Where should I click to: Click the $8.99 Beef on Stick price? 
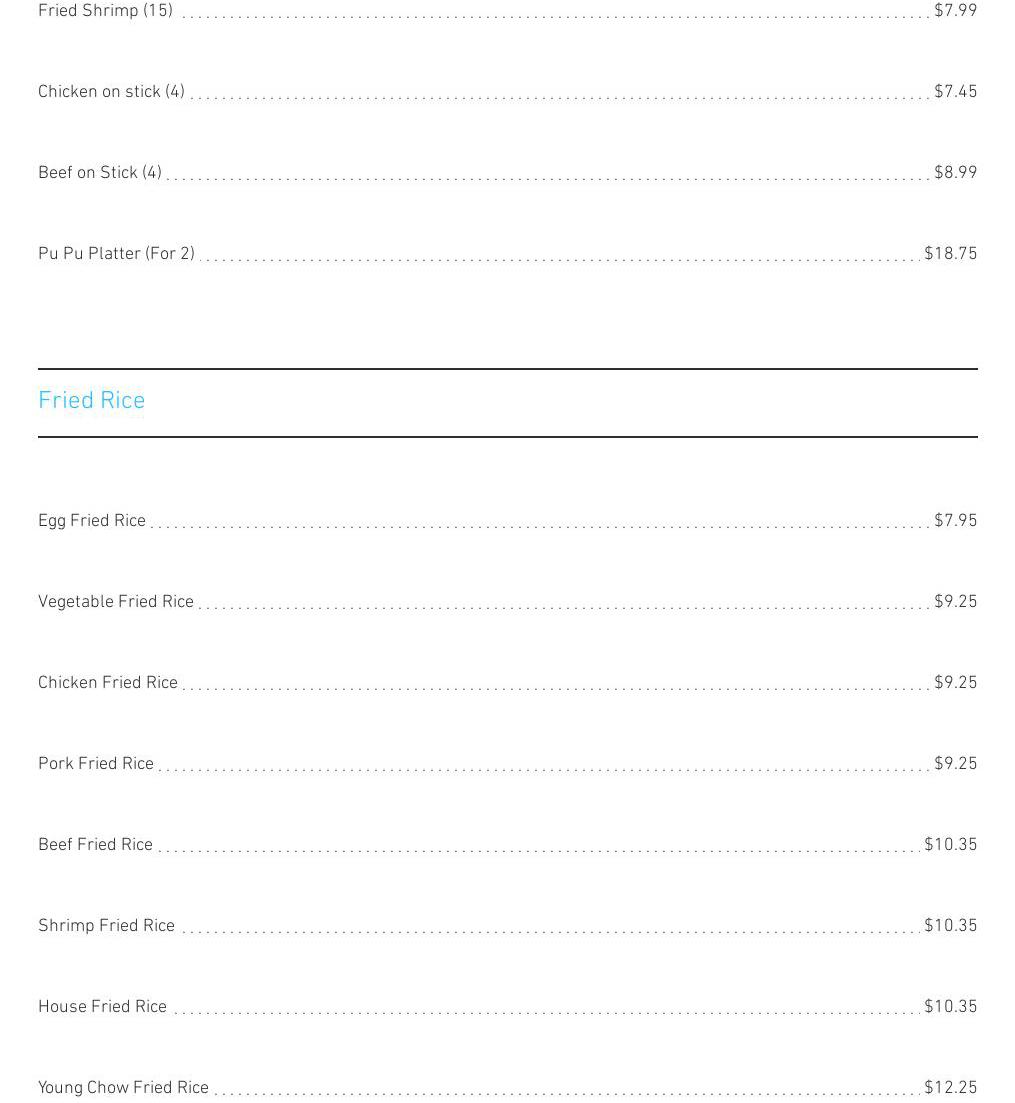[955, 173]
